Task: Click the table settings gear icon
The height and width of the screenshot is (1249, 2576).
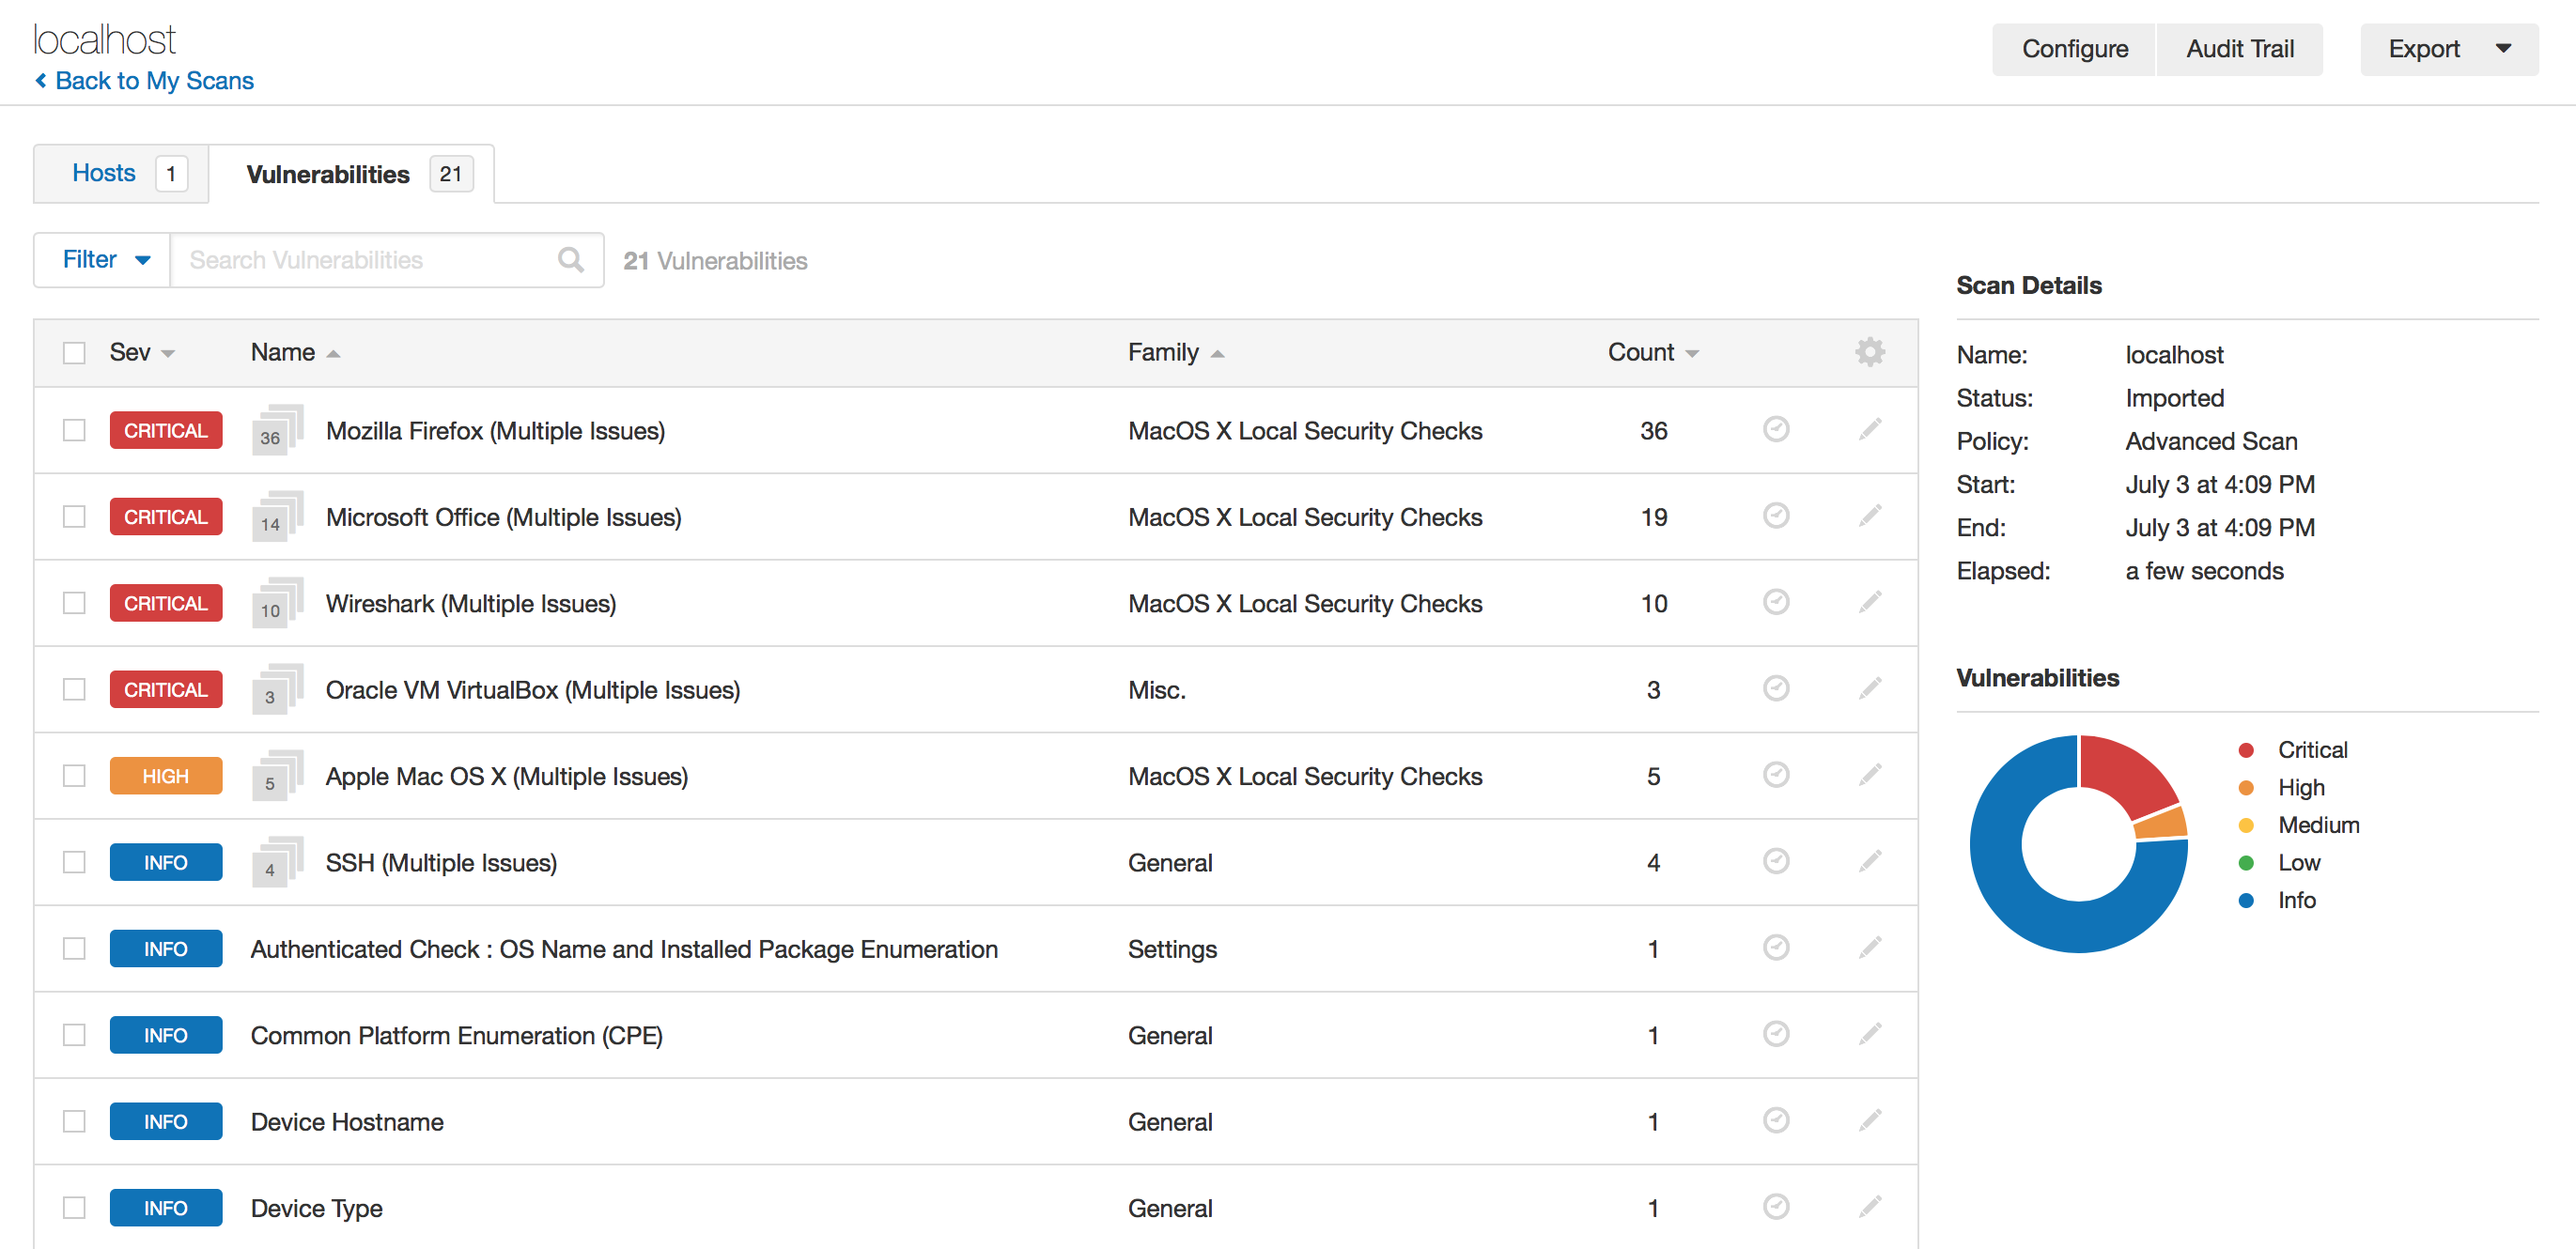Action: pos(1869,352)
